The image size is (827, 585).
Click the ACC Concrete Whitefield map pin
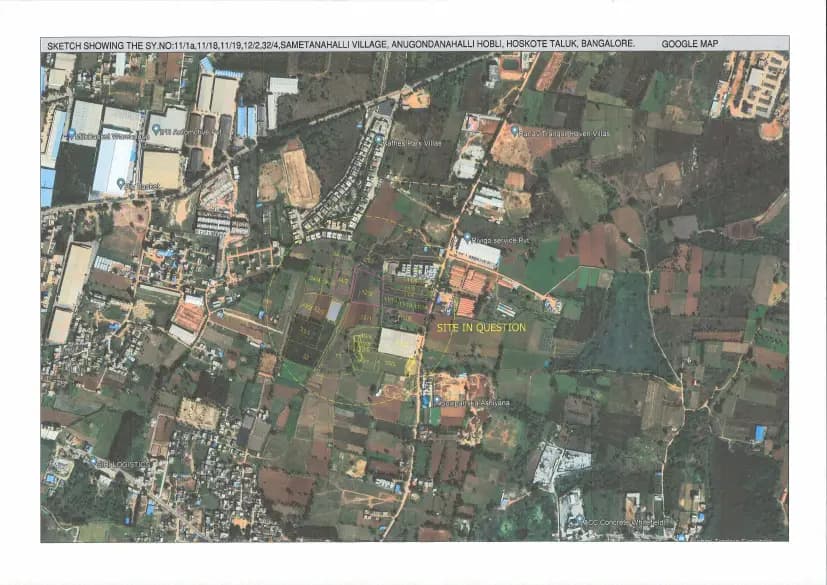[579, 520]
